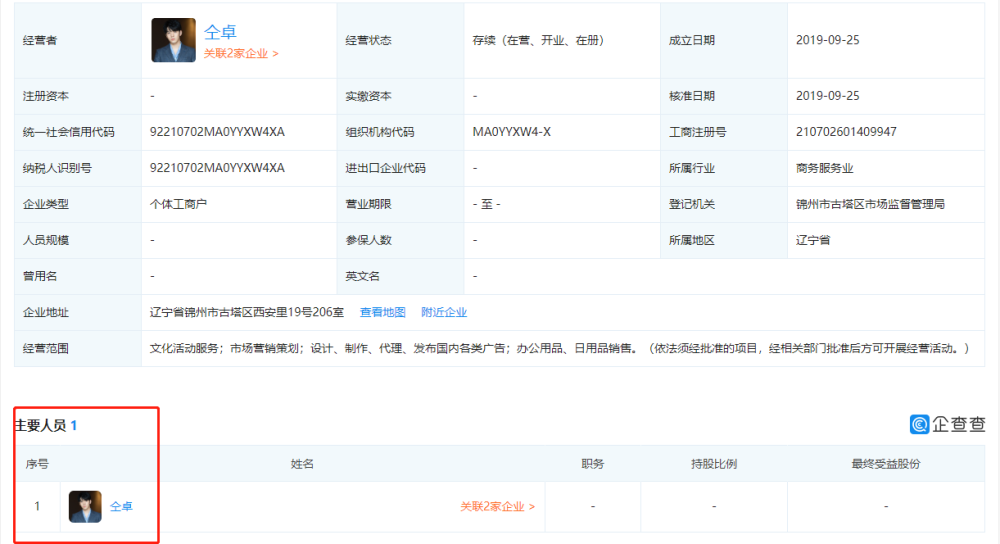The height and width of the screenshot is (544, 1000).
Task: Click 统一社会信用代码 label cell
Action: pyautogui.click(x=78, y=132)
